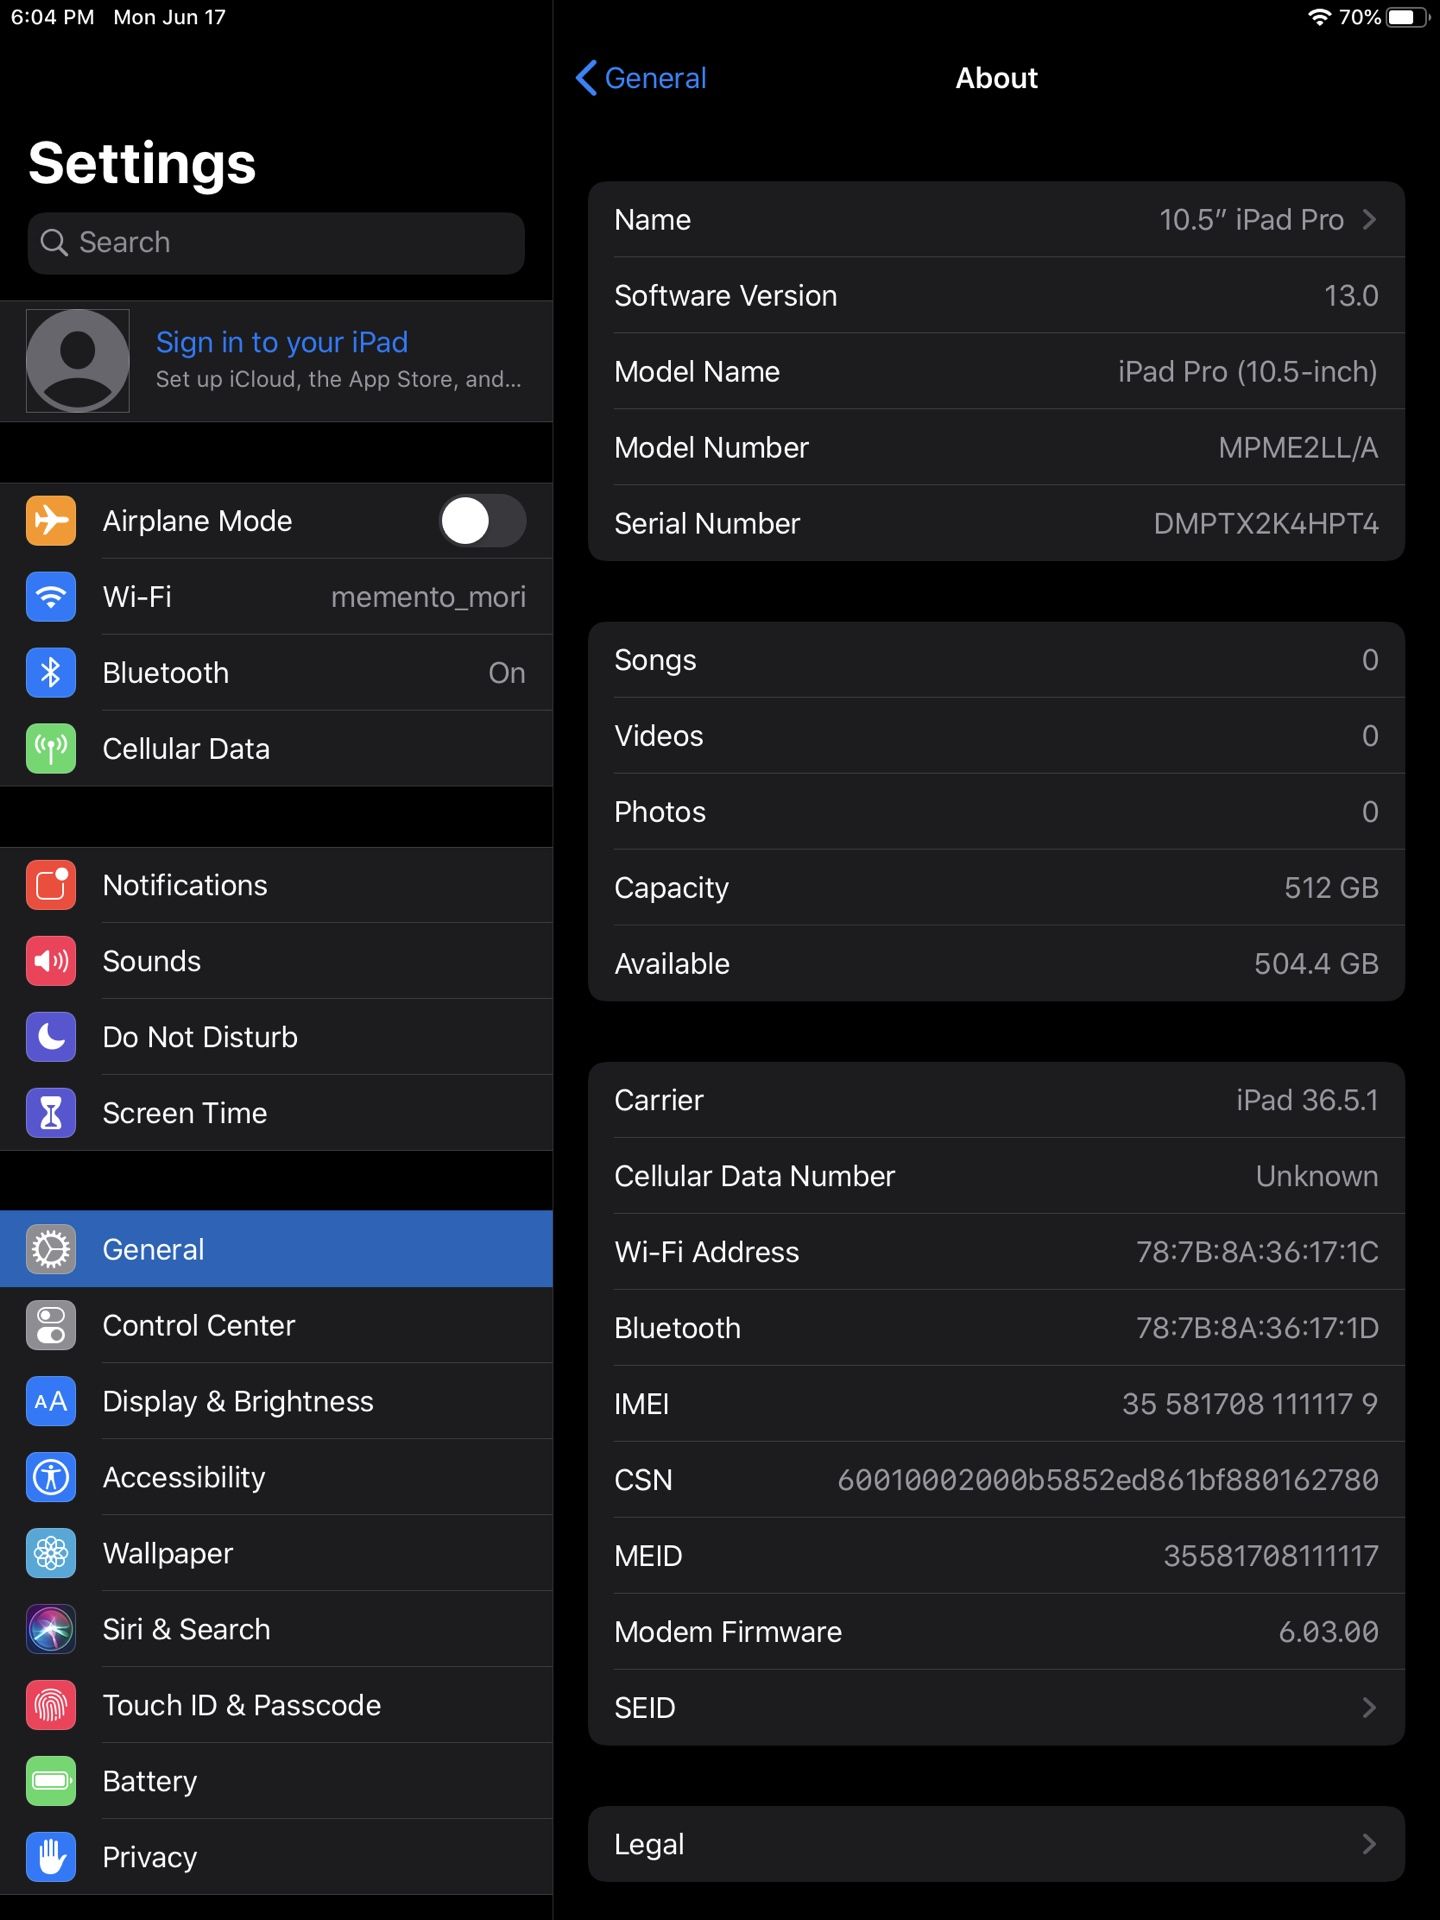Open Display & Brightness label
This screenshot has width=1440, height=1920.
(238, 1401)
